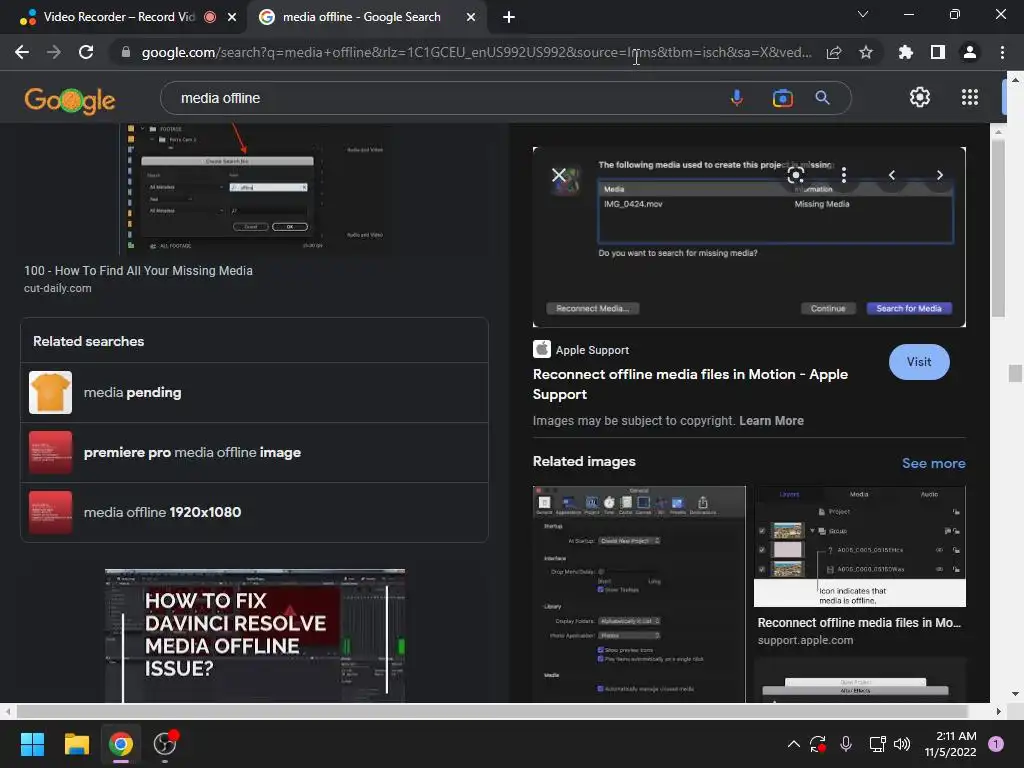
Task: Show hidden system tray icons
Action: [793, 744]
